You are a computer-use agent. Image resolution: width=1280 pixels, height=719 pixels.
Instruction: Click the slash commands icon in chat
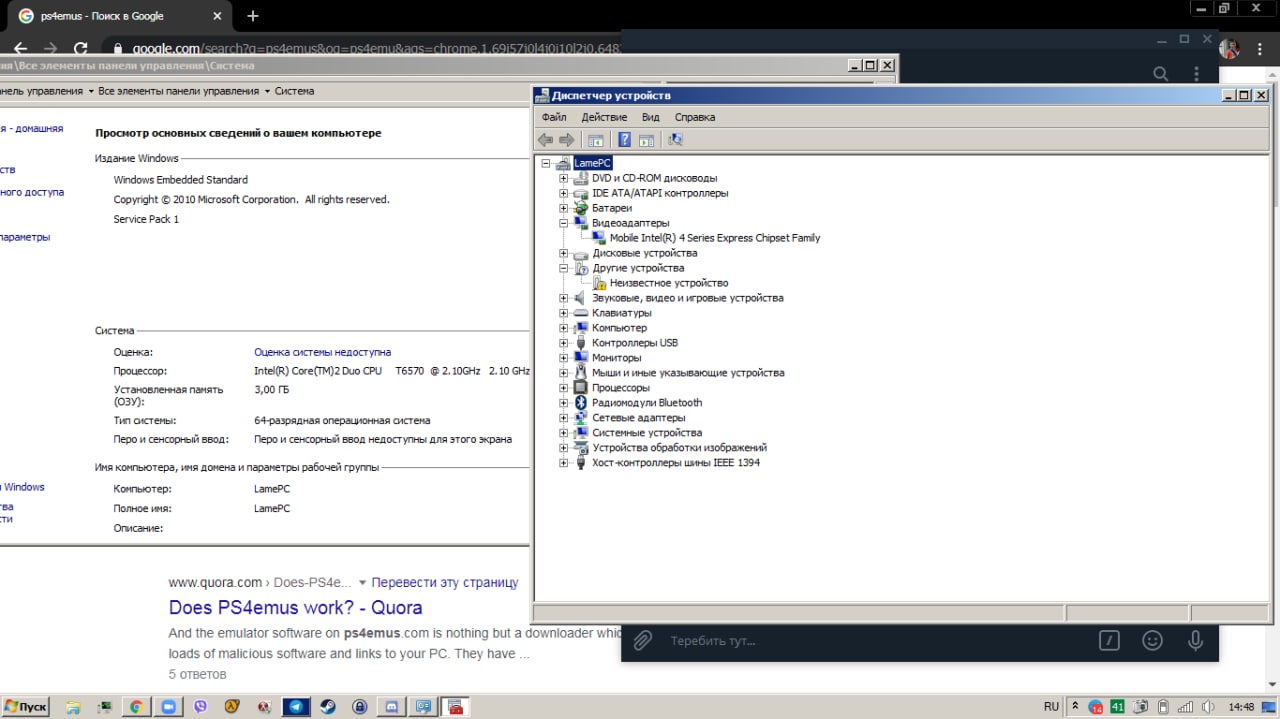click(x=1108, y=640)
